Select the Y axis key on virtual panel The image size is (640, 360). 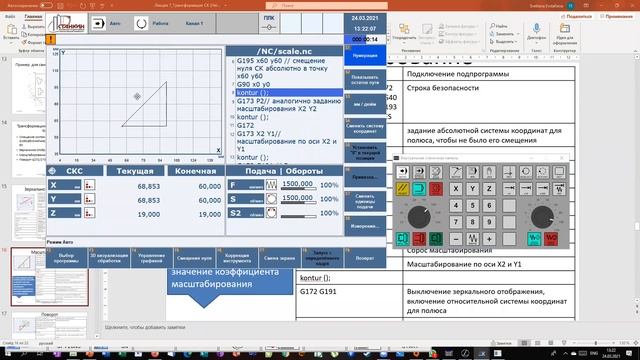pos(473,189)
